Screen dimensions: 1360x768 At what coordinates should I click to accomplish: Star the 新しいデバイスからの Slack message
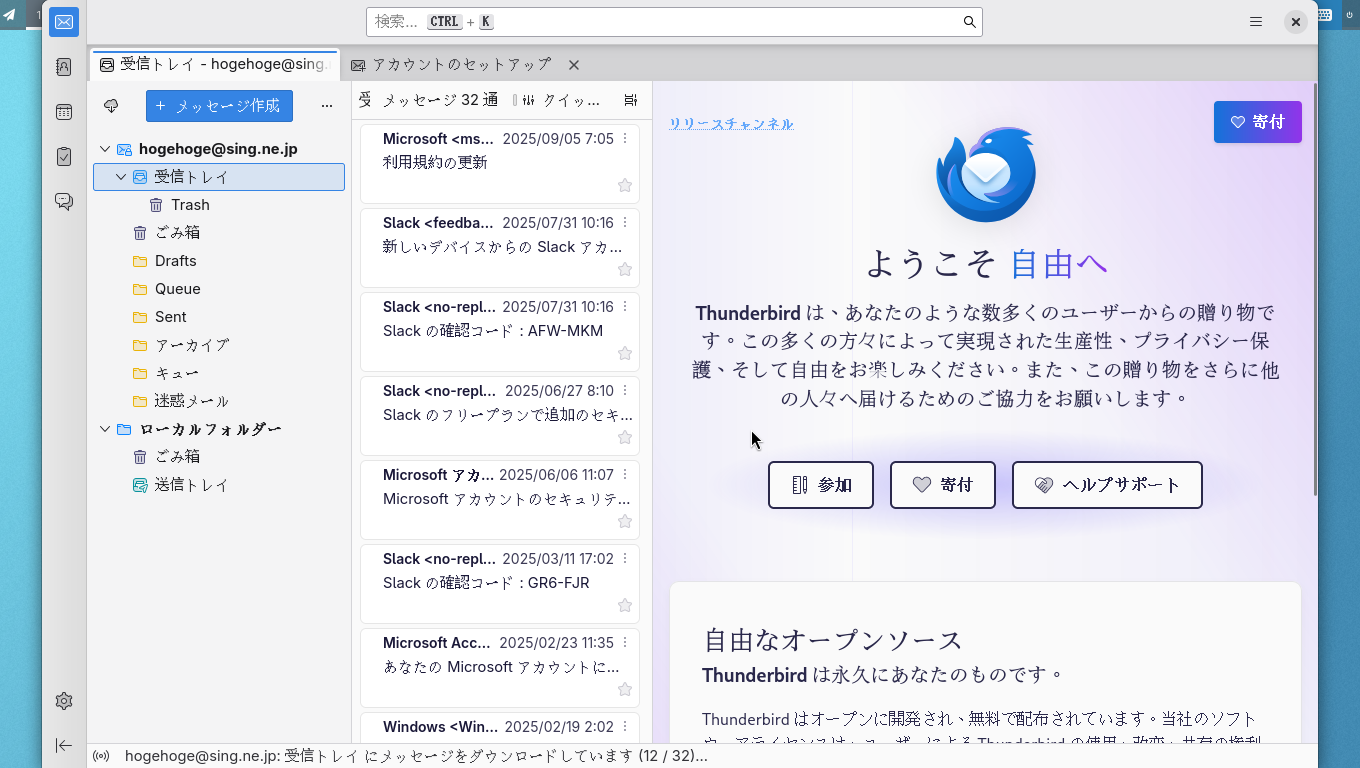[625, 269]
